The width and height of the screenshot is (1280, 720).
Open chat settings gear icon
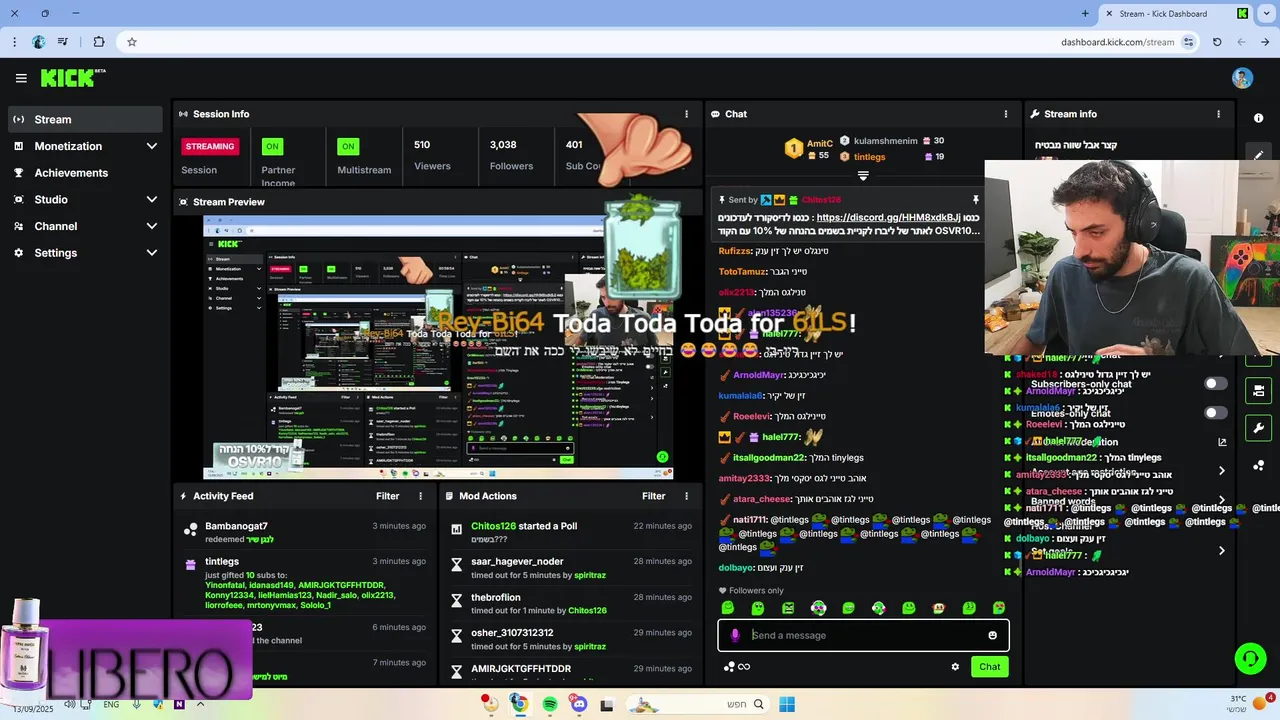pos(955,667)
